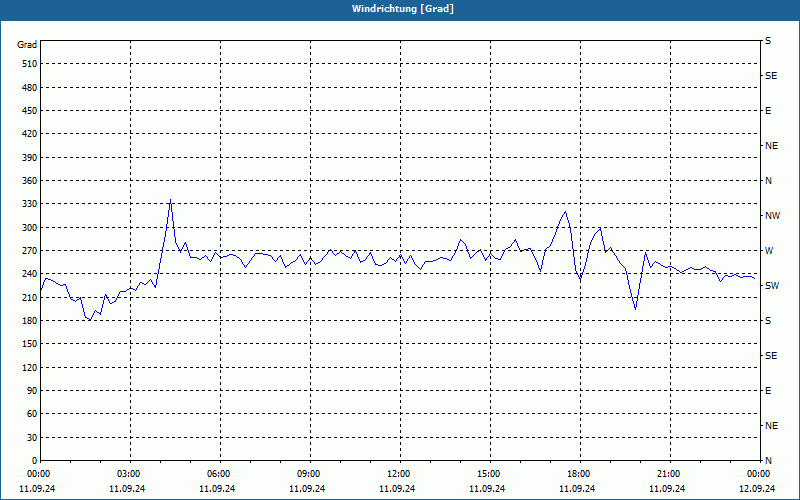Click the 09:00 time label
This screenshot has height=500, width=800.
310,474
